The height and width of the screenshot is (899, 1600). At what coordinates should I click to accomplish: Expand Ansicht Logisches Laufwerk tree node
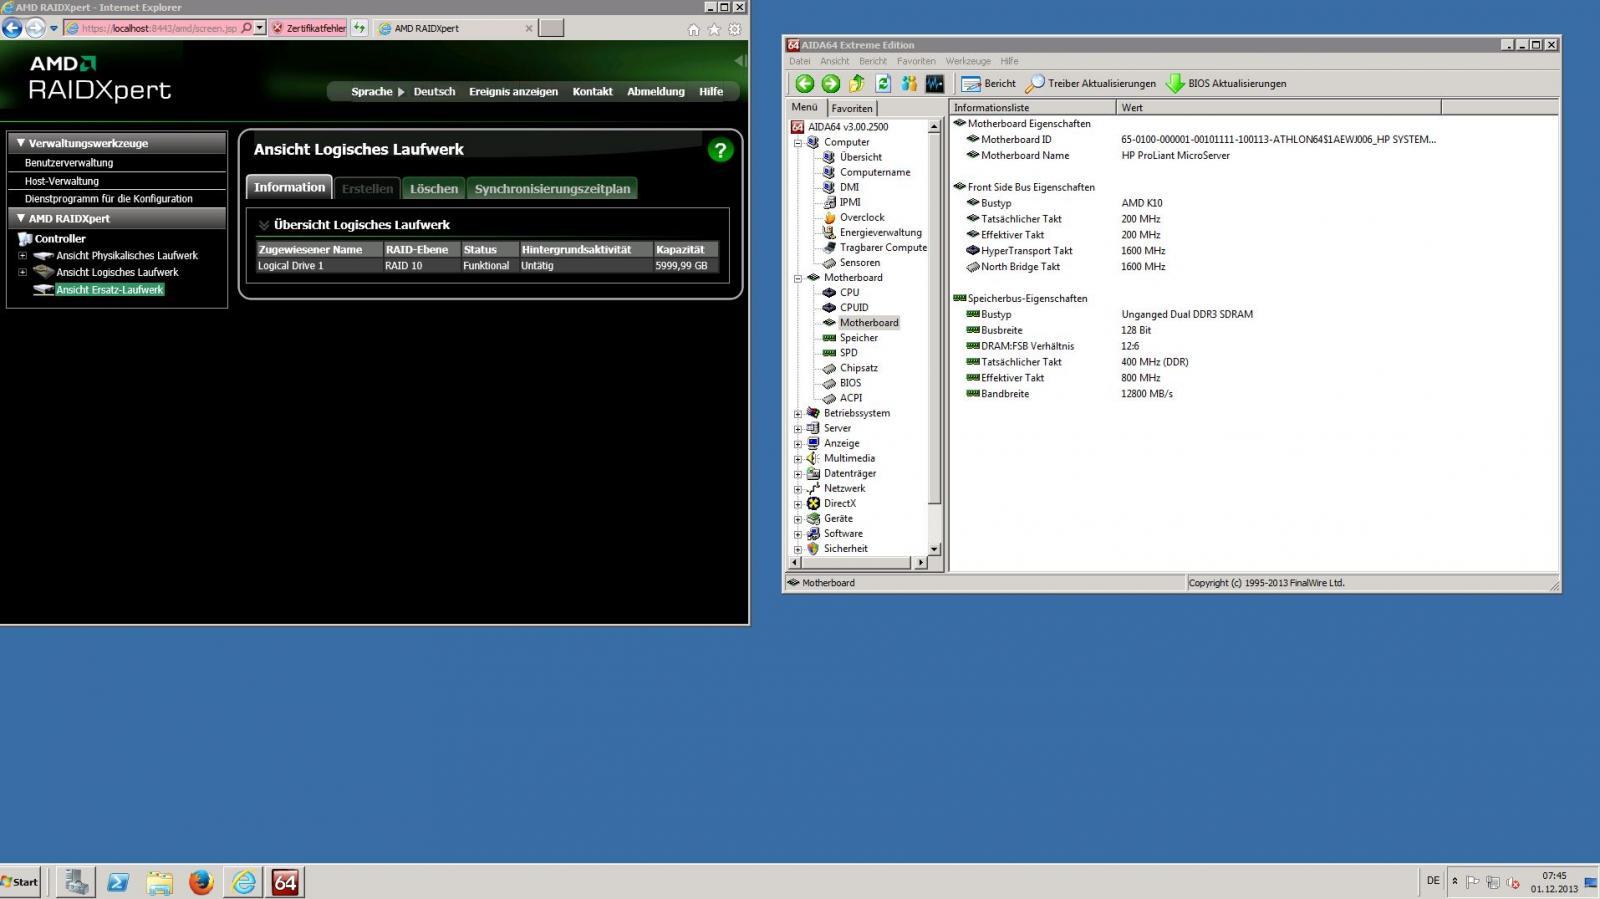point(22,272)
